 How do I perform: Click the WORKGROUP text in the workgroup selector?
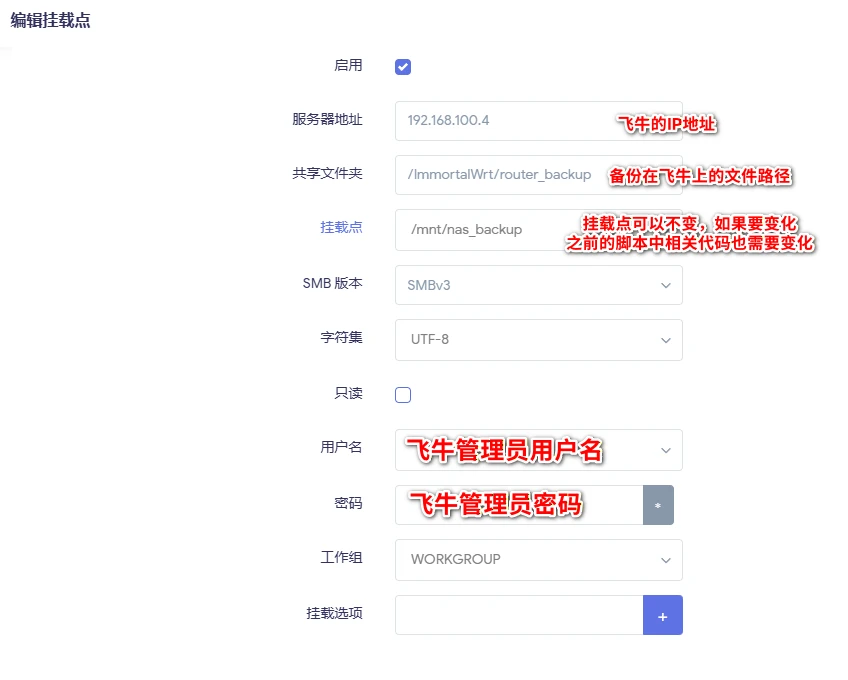tap(455, 560)
